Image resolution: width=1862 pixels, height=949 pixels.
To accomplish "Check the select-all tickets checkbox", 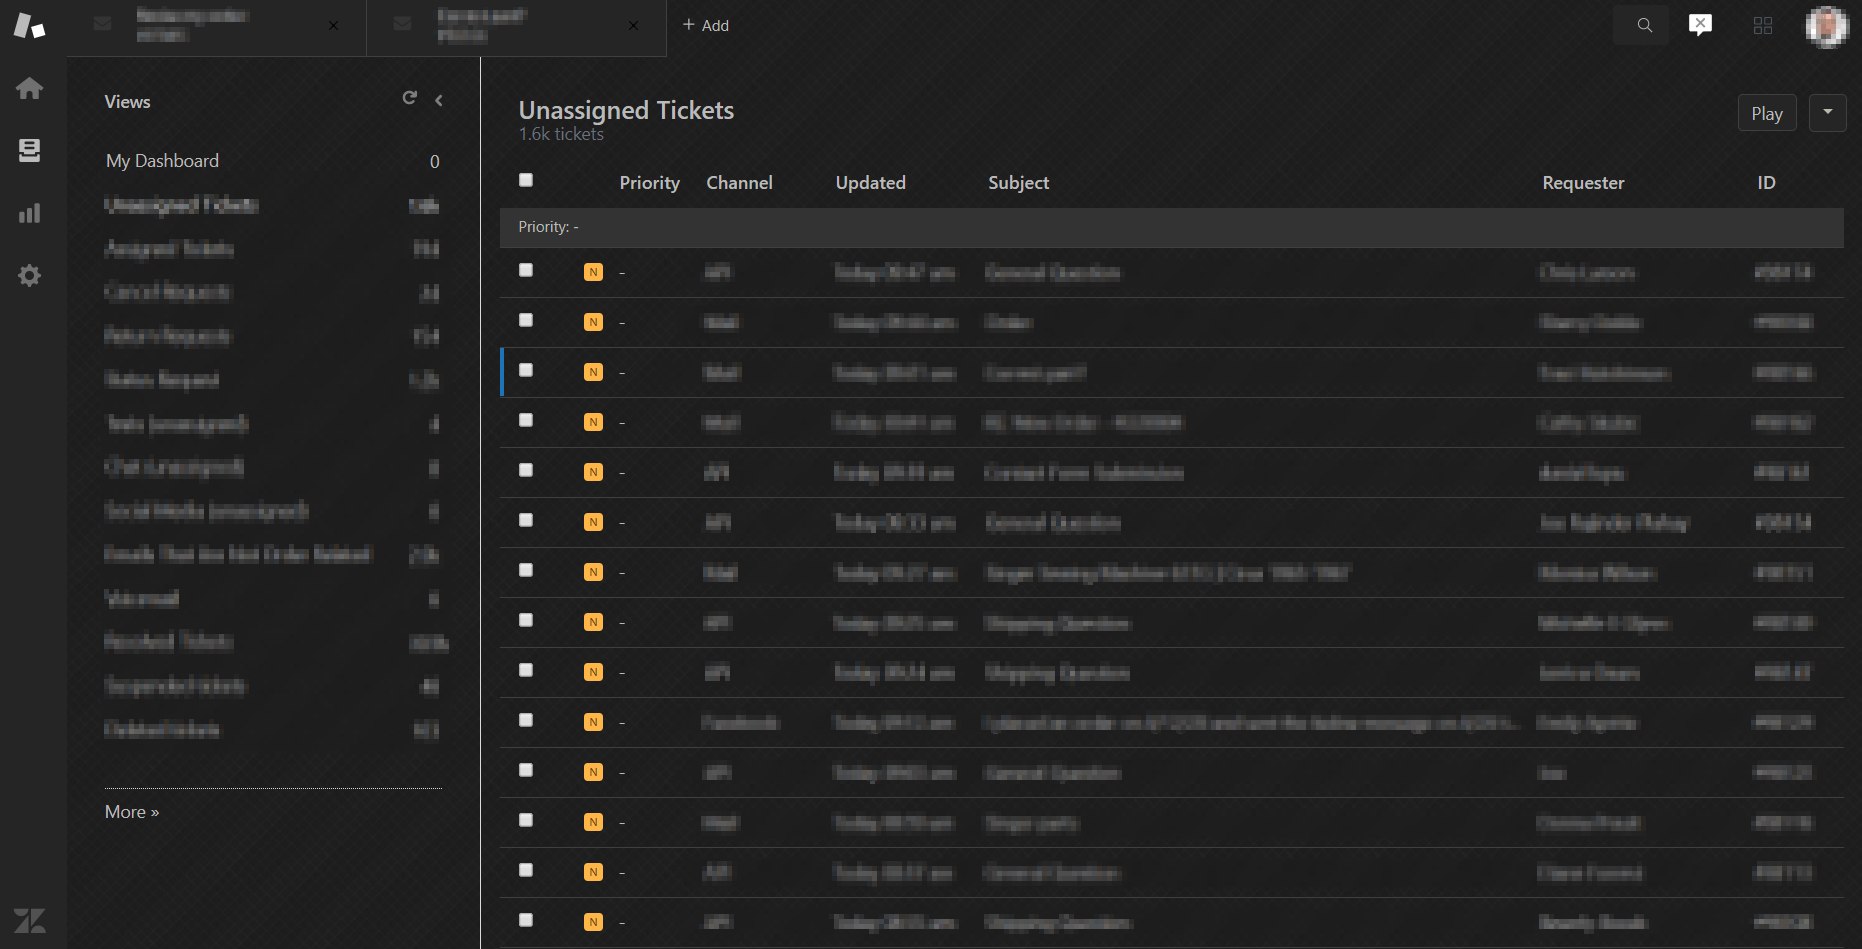I will (526, 179).
